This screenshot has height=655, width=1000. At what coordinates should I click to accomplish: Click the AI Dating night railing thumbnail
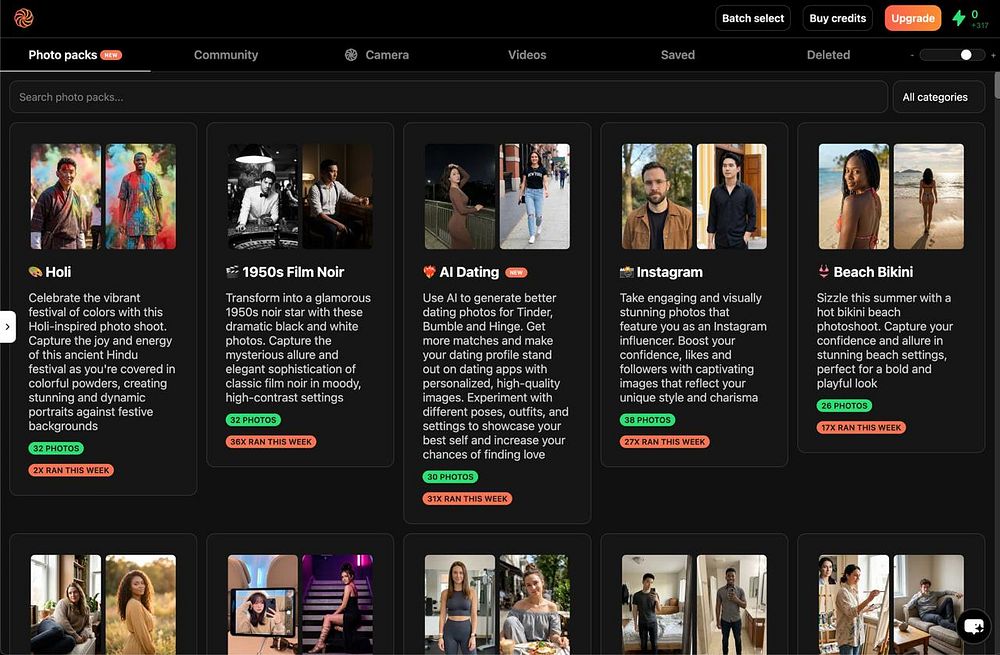[460, 196]
